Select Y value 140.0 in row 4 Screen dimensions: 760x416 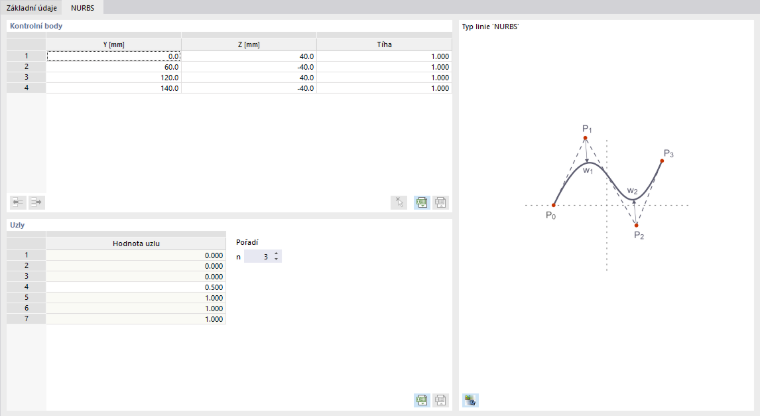(x=114, y=88)
